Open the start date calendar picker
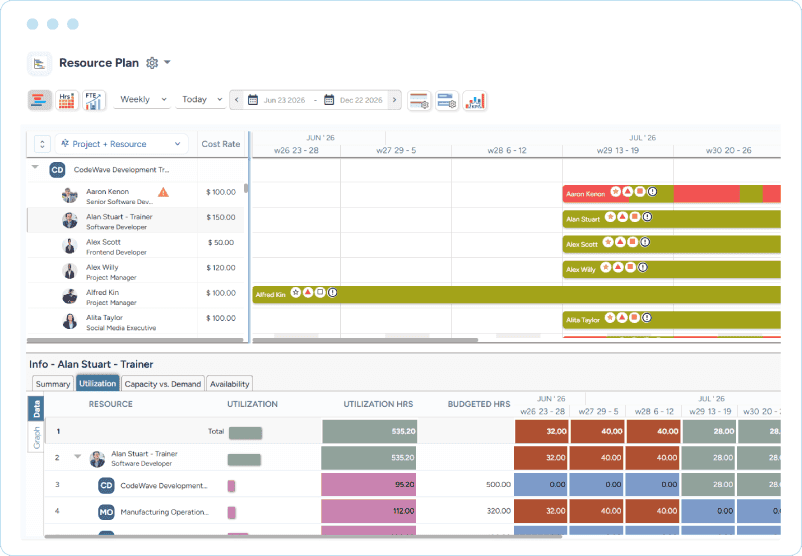 tap(253, 100)
